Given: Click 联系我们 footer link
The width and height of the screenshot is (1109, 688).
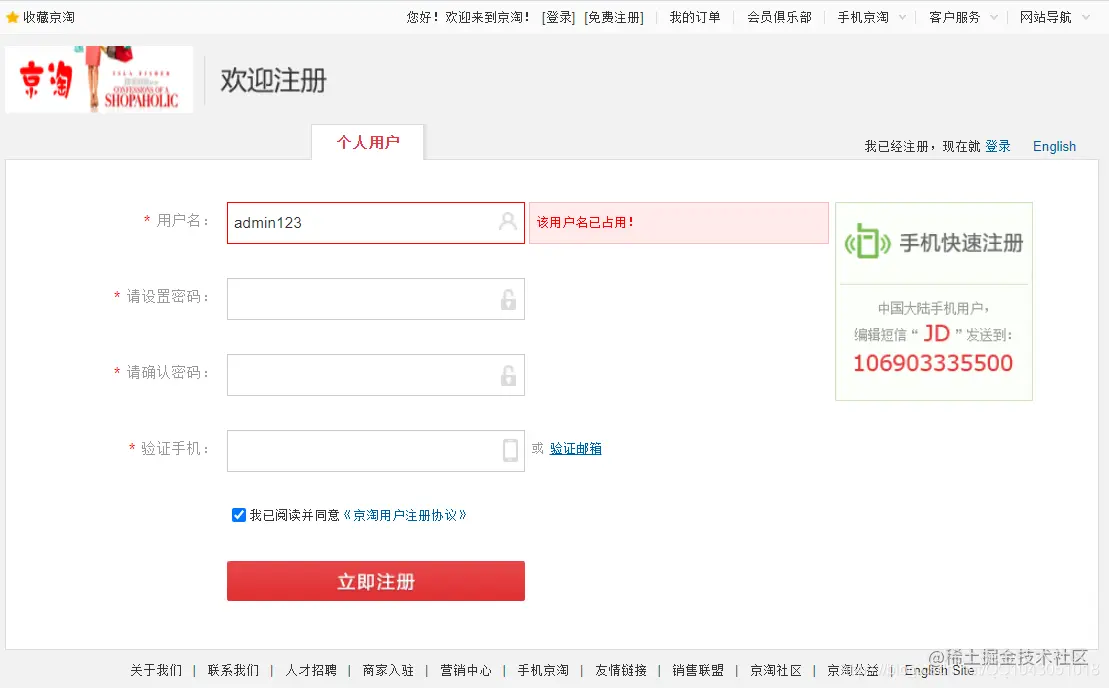Looking at the screenshot, I should pyautogui.click(x=233, y=670).
